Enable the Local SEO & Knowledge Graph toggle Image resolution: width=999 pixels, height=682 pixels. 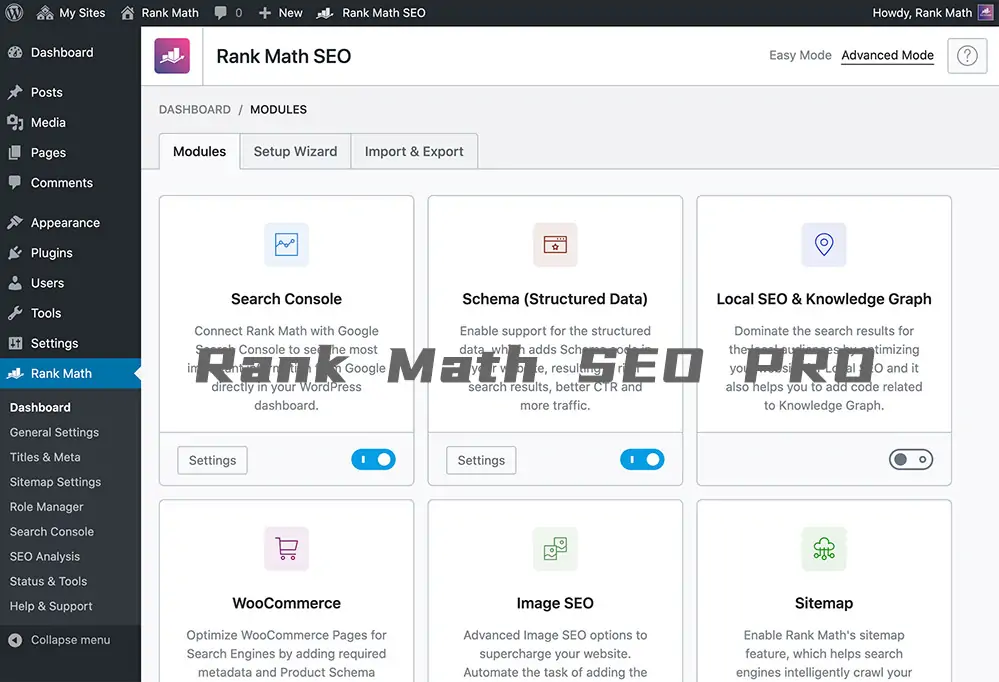point(910,460)
